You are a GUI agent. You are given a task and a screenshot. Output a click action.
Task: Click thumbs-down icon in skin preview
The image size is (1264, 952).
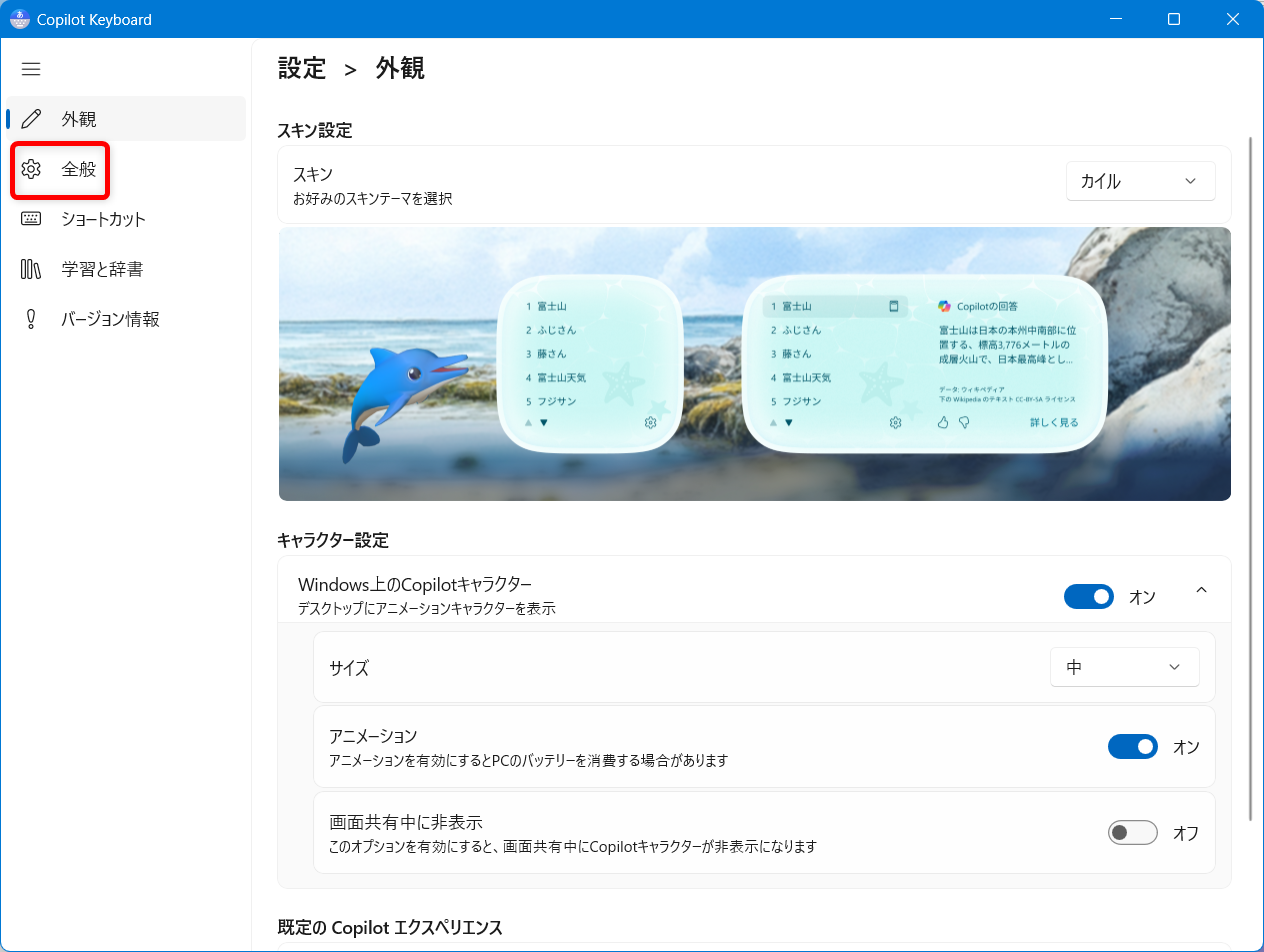click(964, 423)
